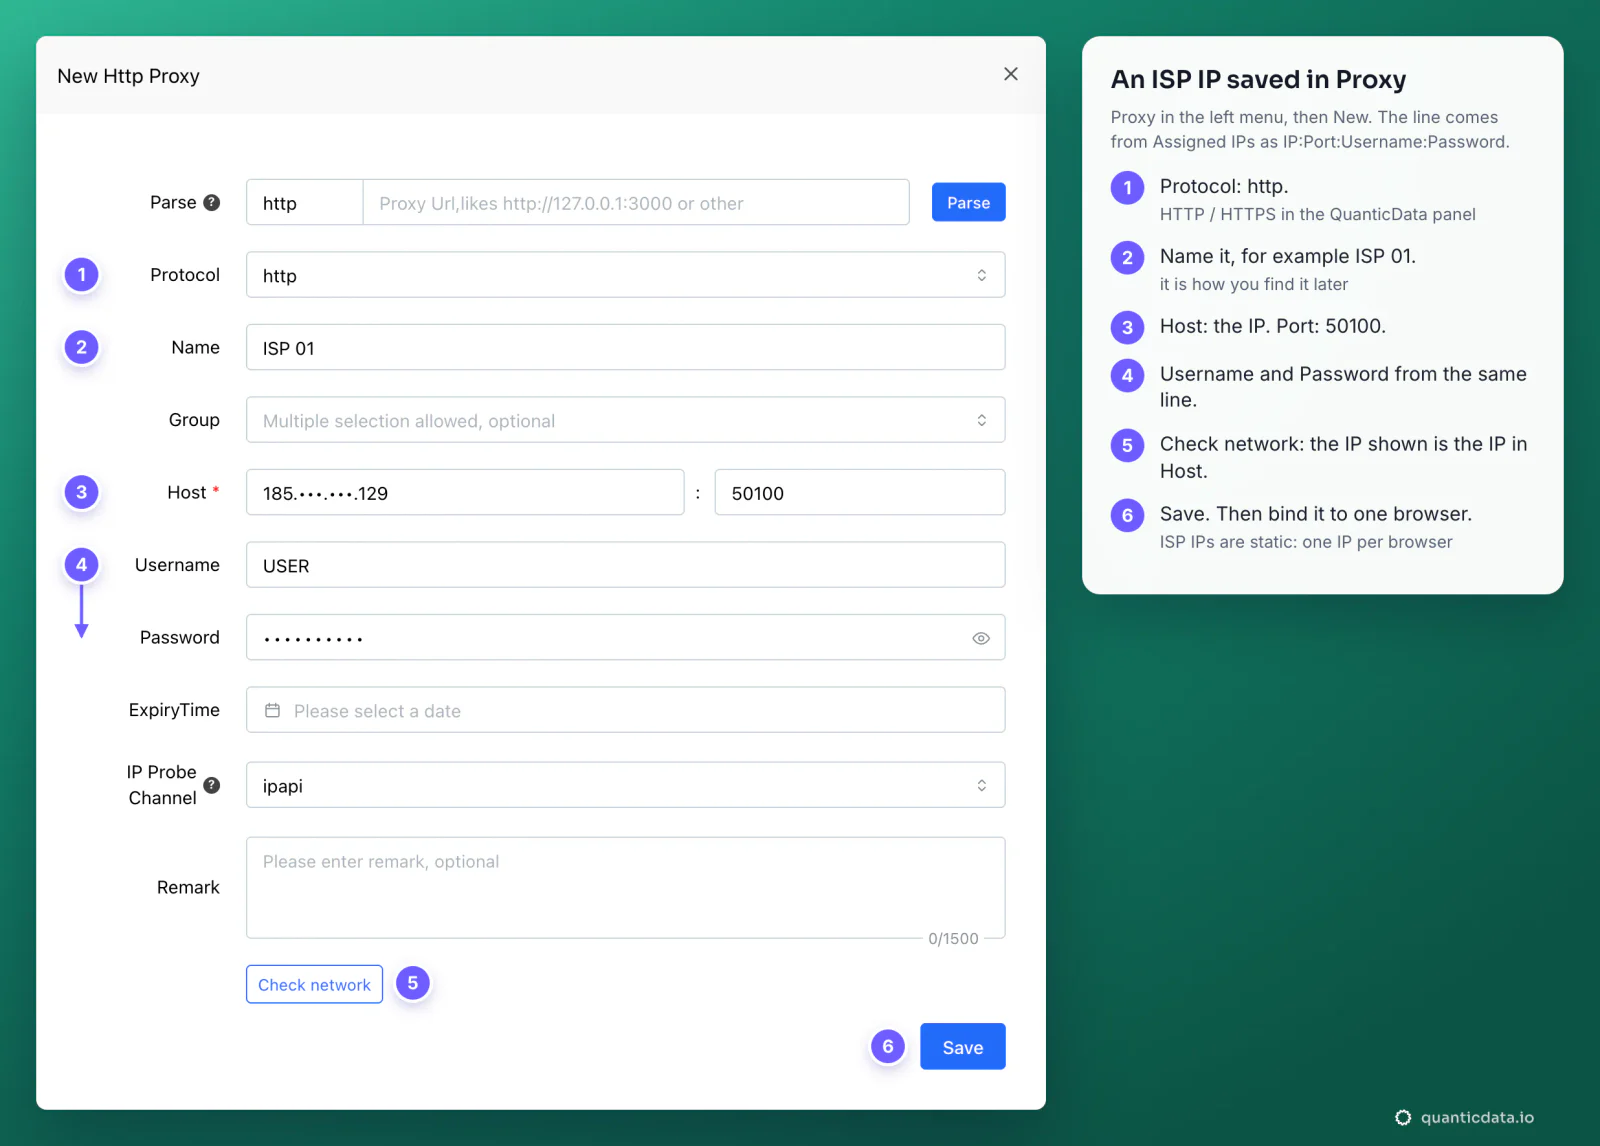
Task: Click the Name field containing ISP 01
Action: 626,348
